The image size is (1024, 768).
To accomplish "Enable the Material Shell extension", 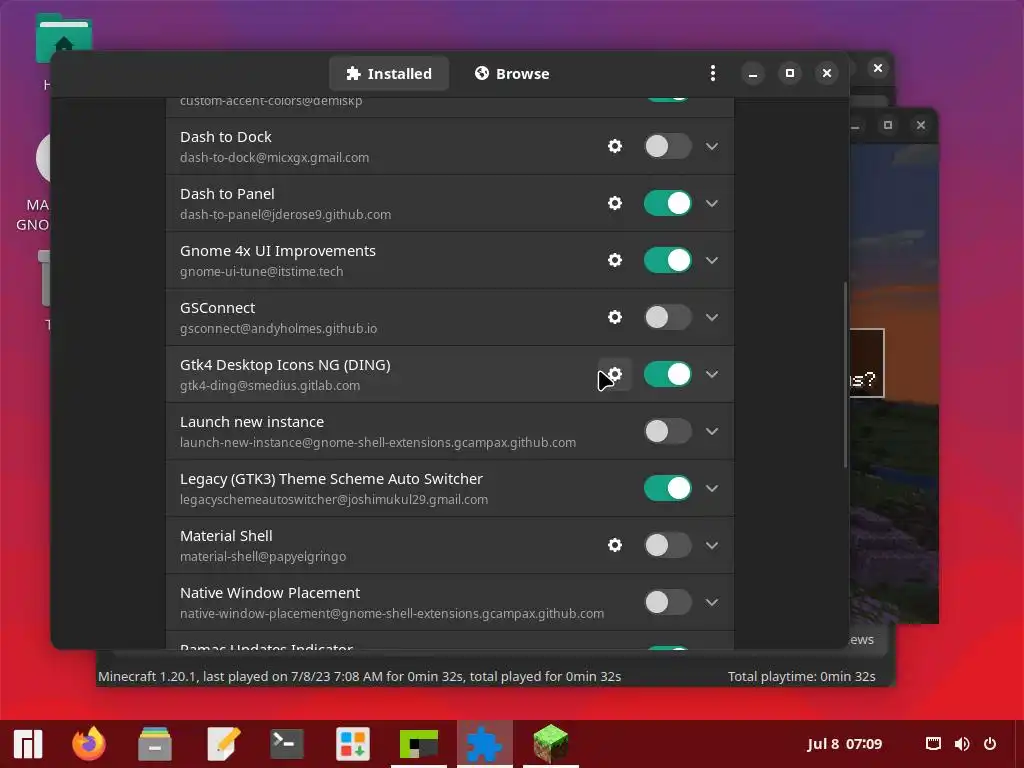I will (667, 545).
